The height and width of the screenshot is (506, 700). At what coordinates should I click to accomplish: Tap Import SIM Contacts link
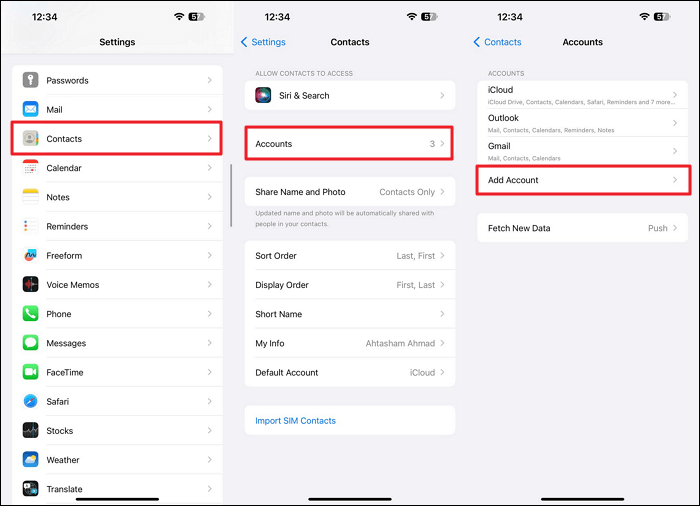point(295,421)
